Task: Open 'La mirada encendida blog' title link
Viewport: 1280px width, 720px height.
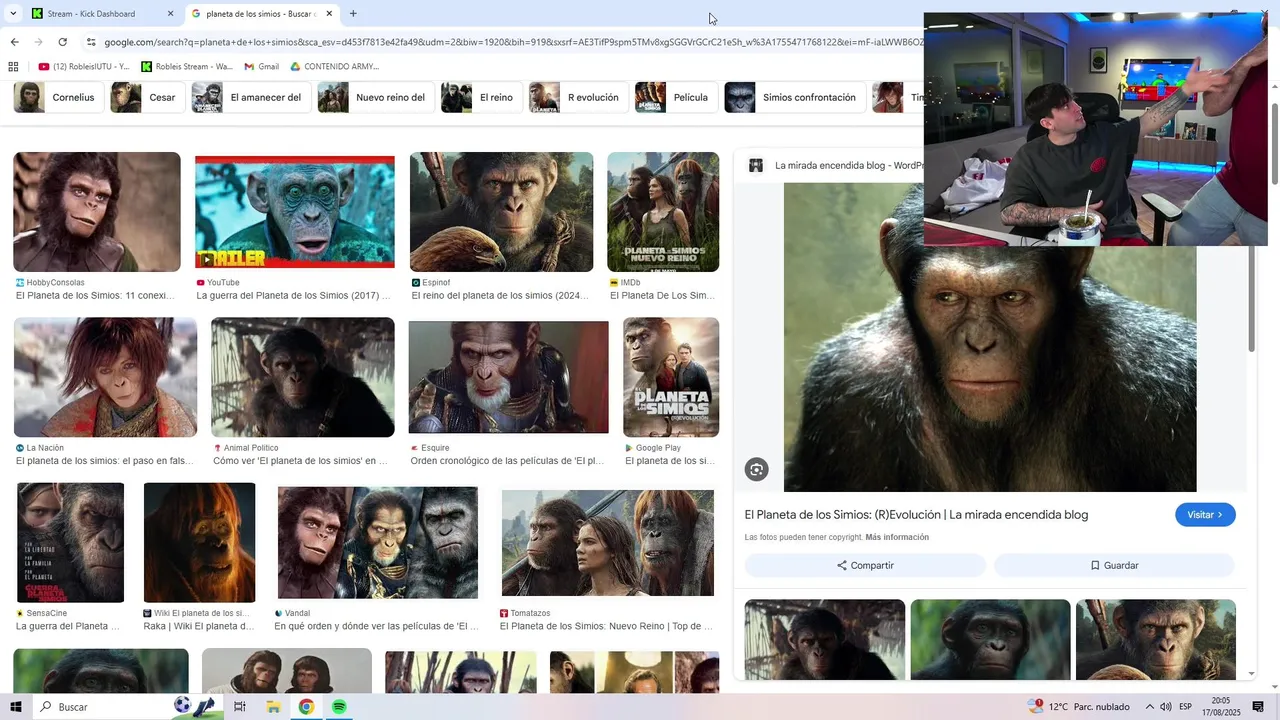Action: 916,515
